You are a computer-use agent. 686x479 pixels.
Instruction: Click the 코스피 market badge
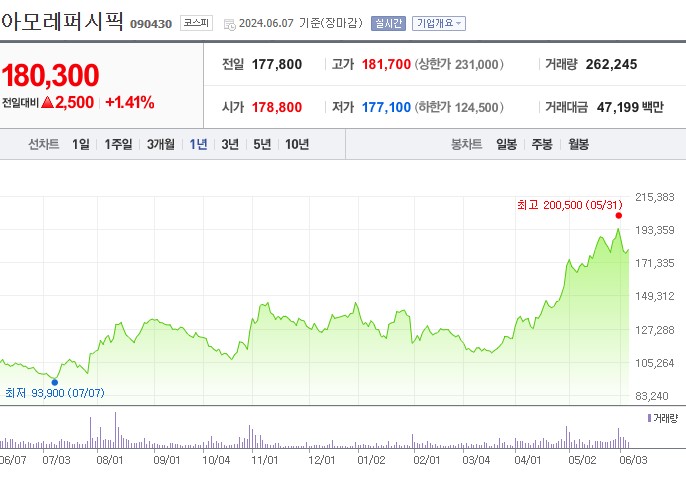tap(196, 23)
